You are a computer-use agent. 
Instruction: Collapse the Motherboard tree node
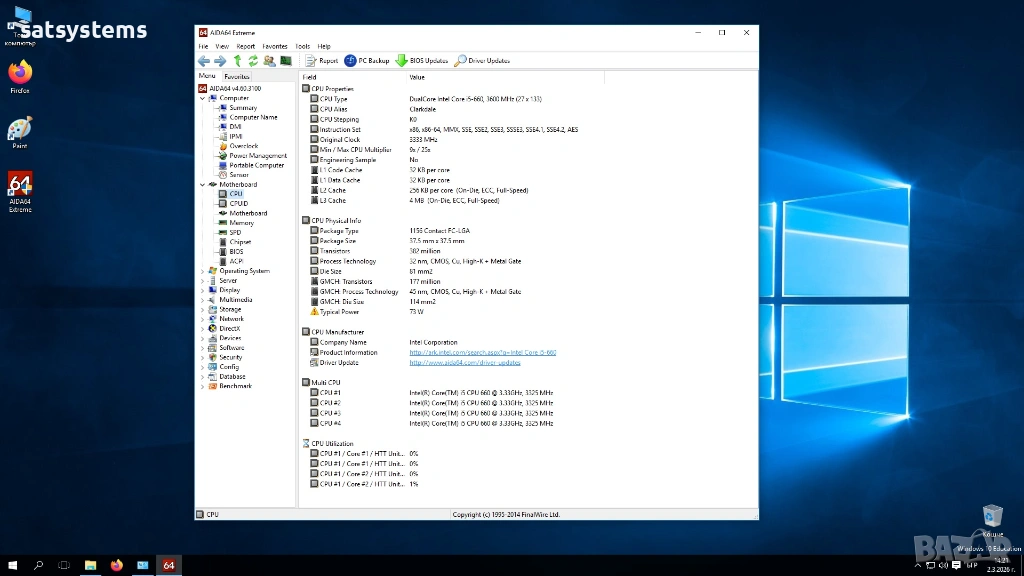(202, 185)
